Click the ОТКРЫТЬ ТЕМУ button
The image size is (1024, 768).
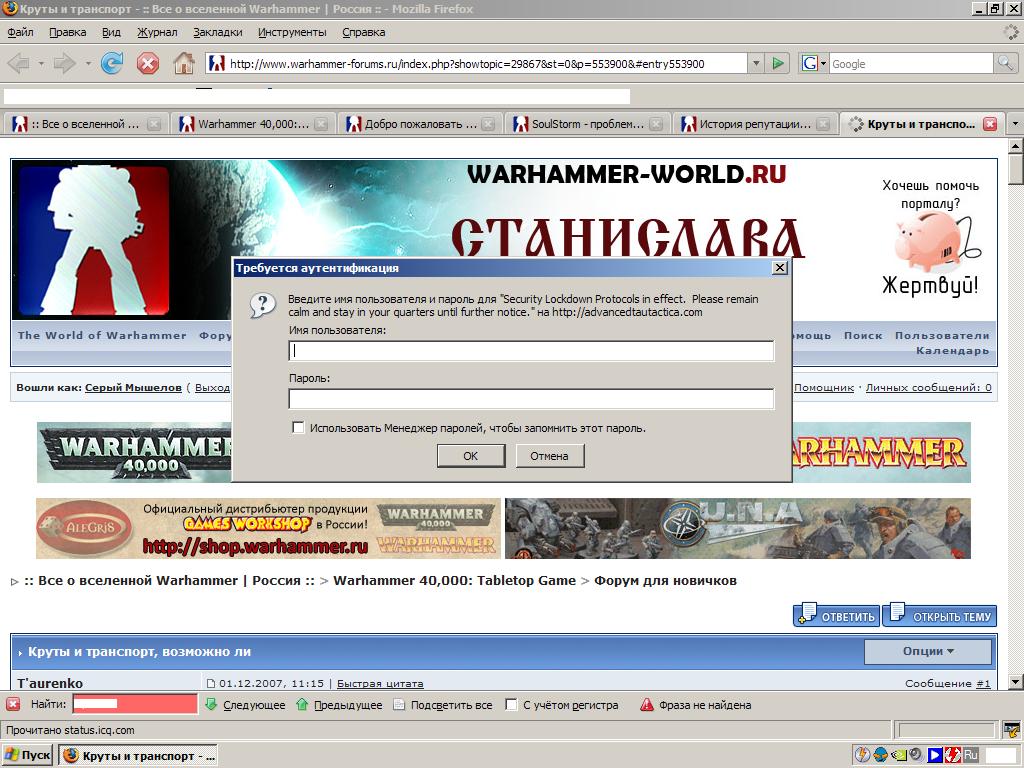(x=940, y=615)
